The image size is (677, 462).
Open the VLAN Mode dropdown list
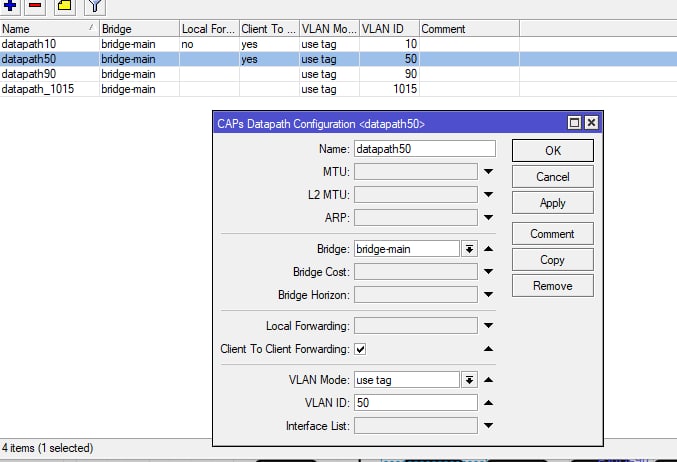tap(469, 380)
